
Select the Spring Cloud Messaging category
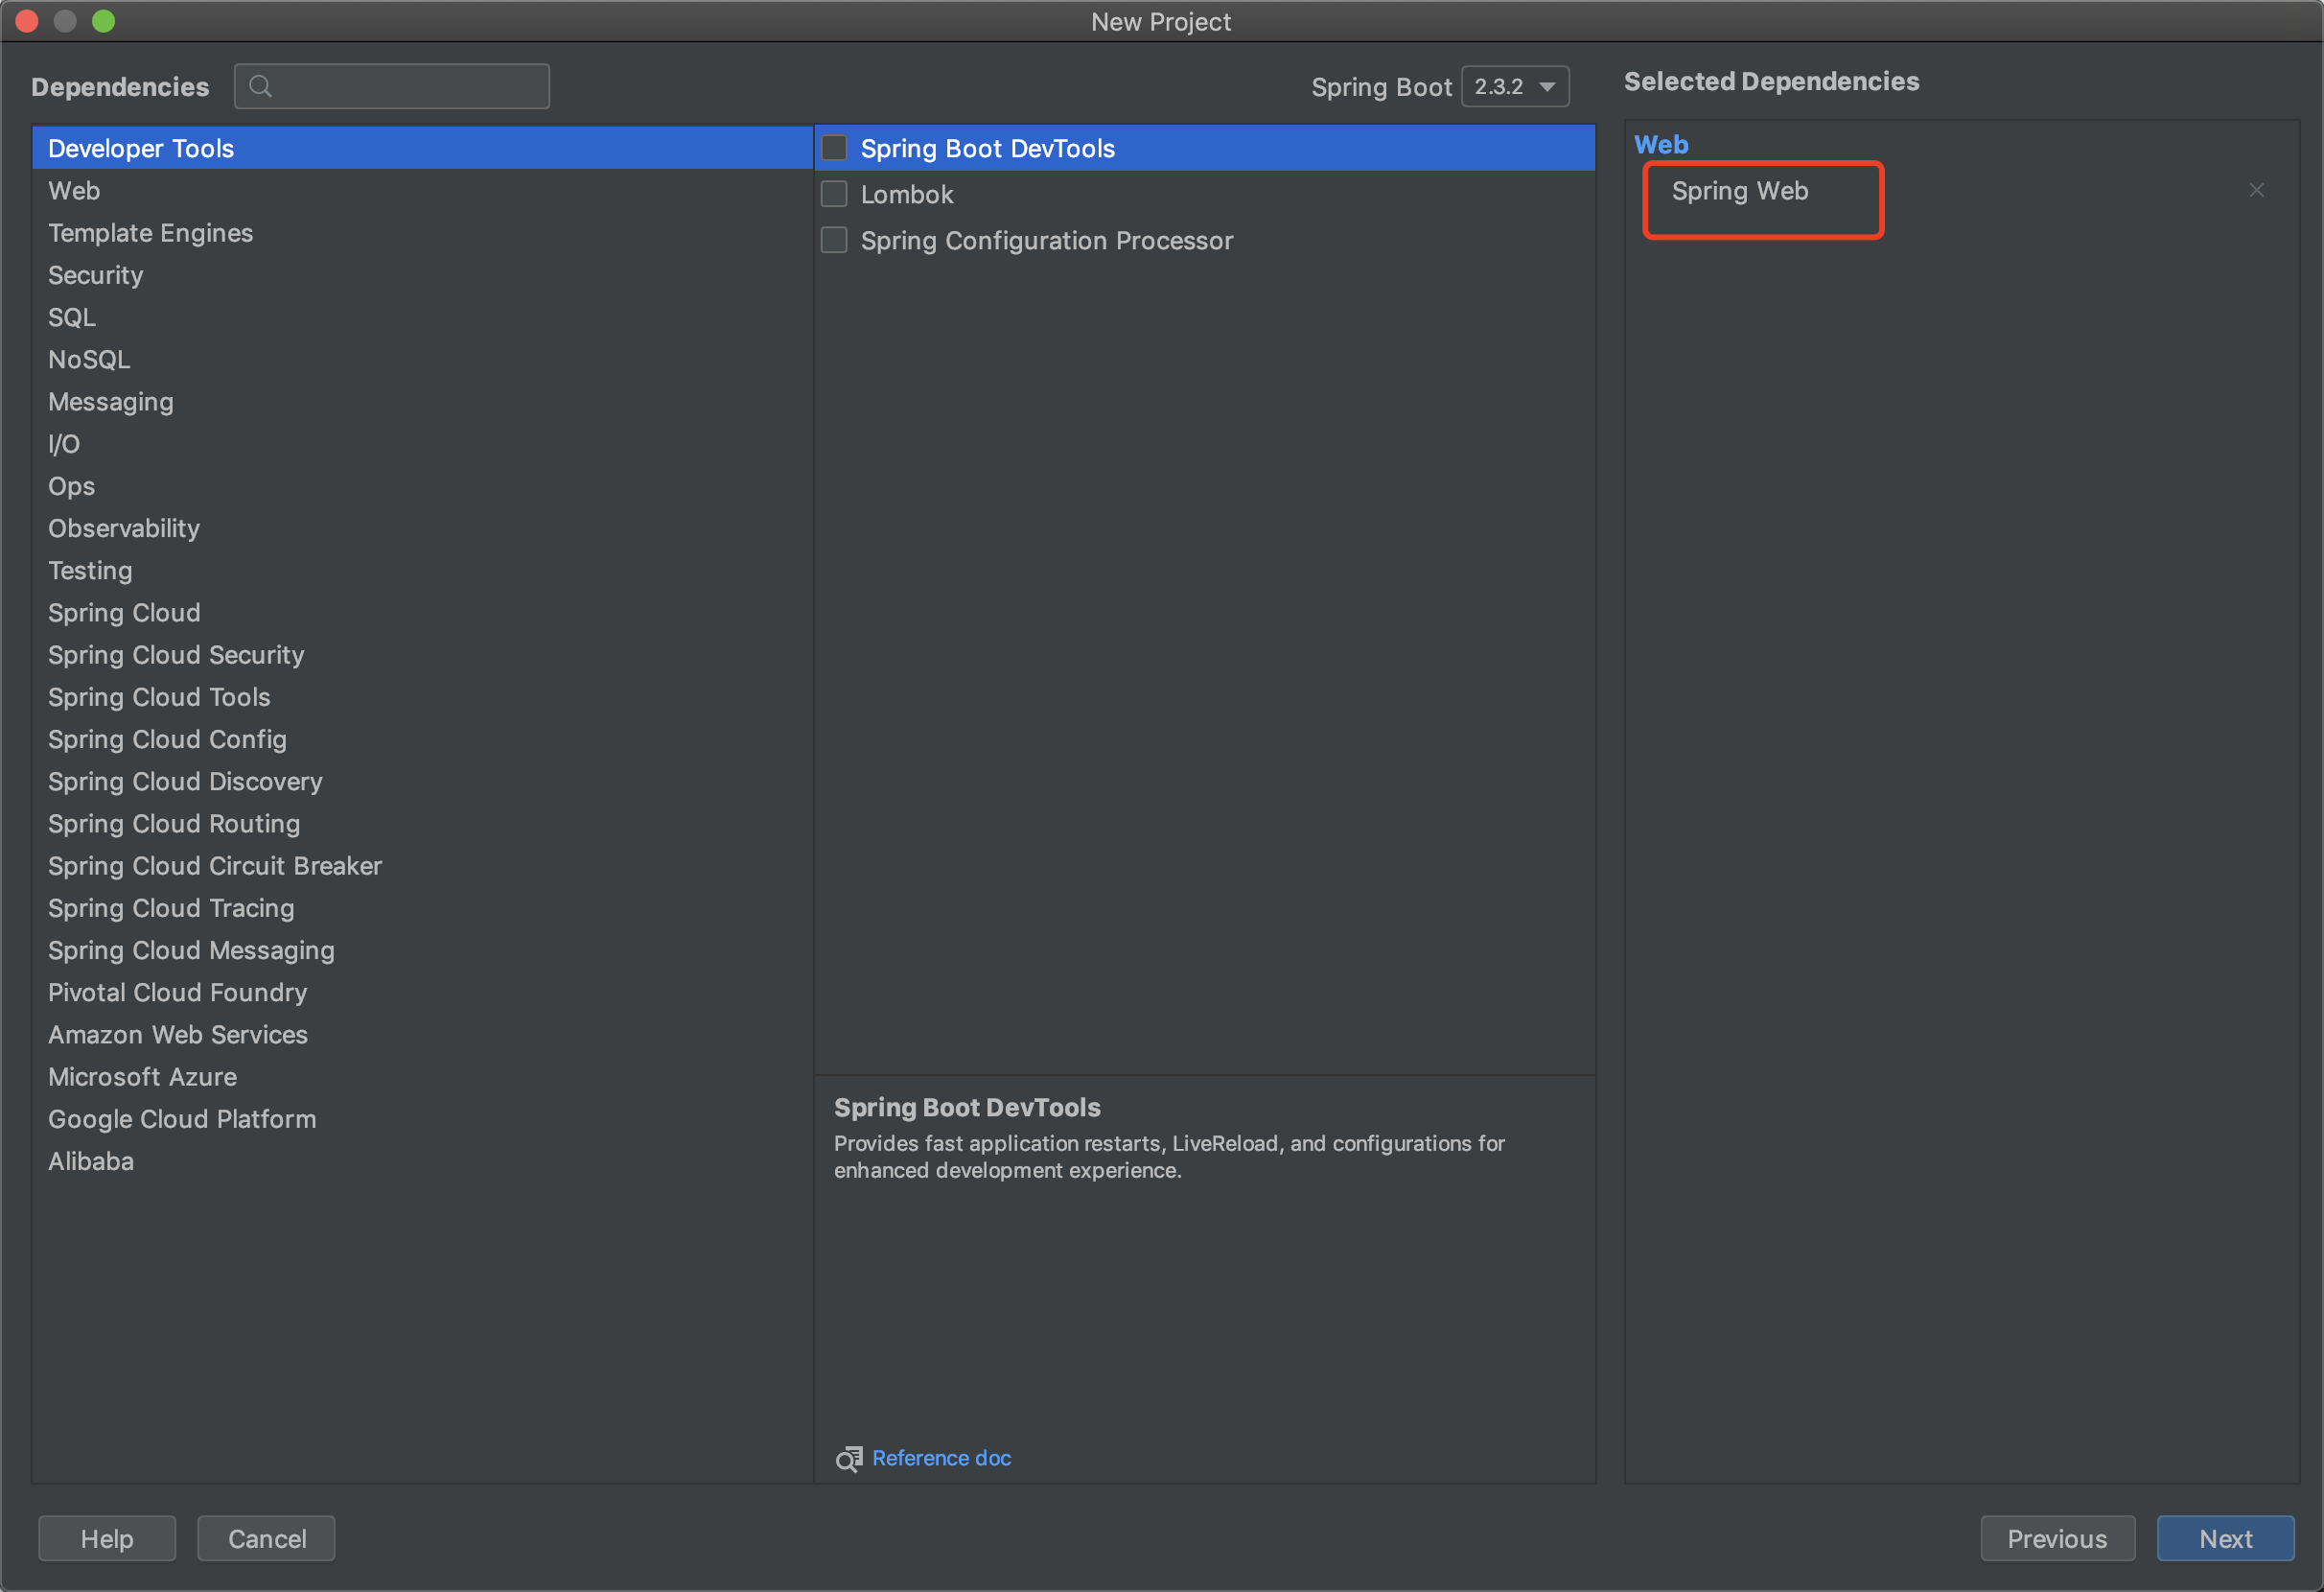coord(422,950)
